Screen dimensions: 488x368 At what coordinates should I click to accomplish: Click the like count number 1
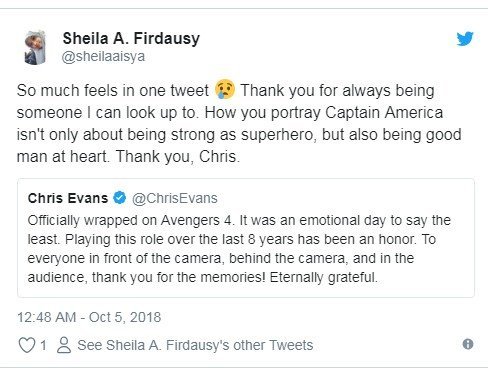click(43, 345)
